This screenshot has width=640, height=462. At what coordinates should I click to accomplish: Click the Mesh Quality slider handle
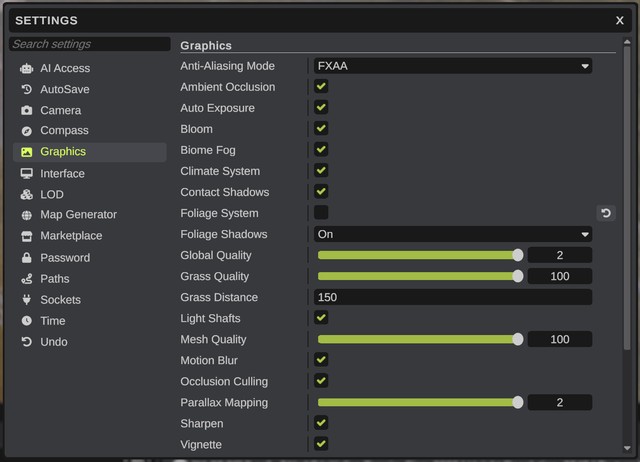click(x=518, y=339)
